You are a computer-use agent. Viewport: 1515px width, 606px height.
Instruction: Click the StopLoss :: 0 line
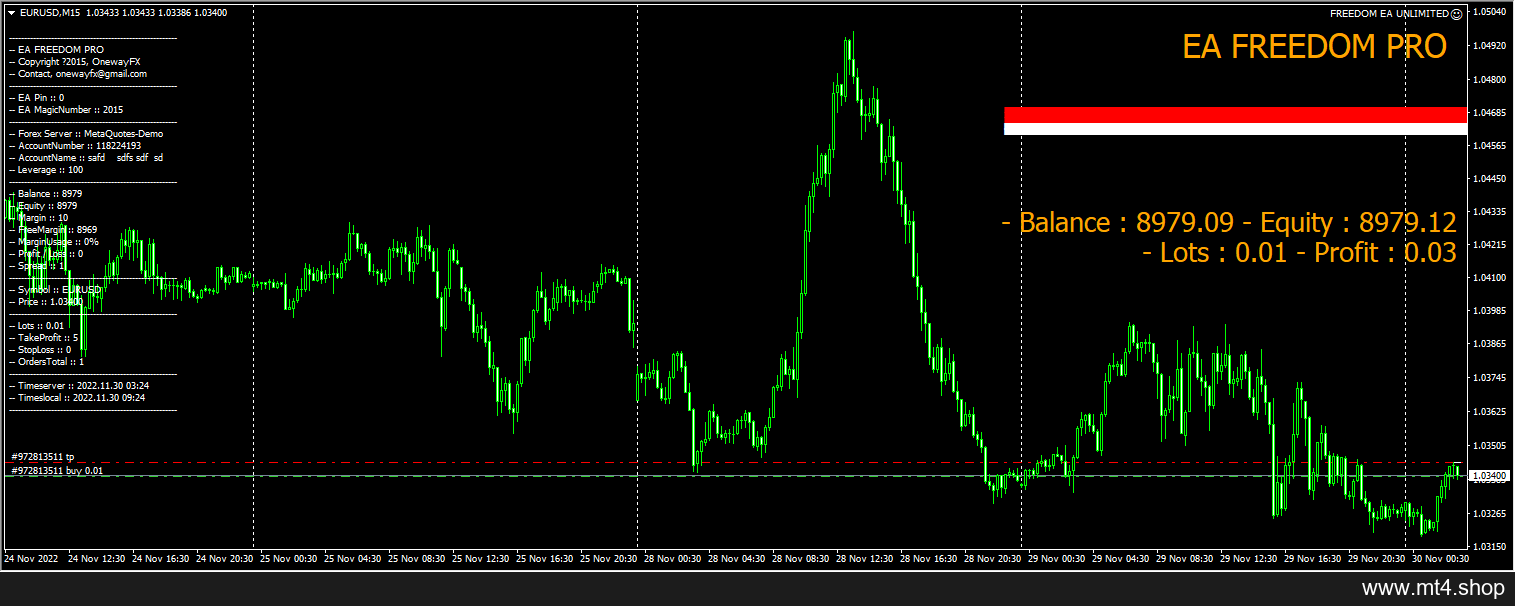(40, 350)
